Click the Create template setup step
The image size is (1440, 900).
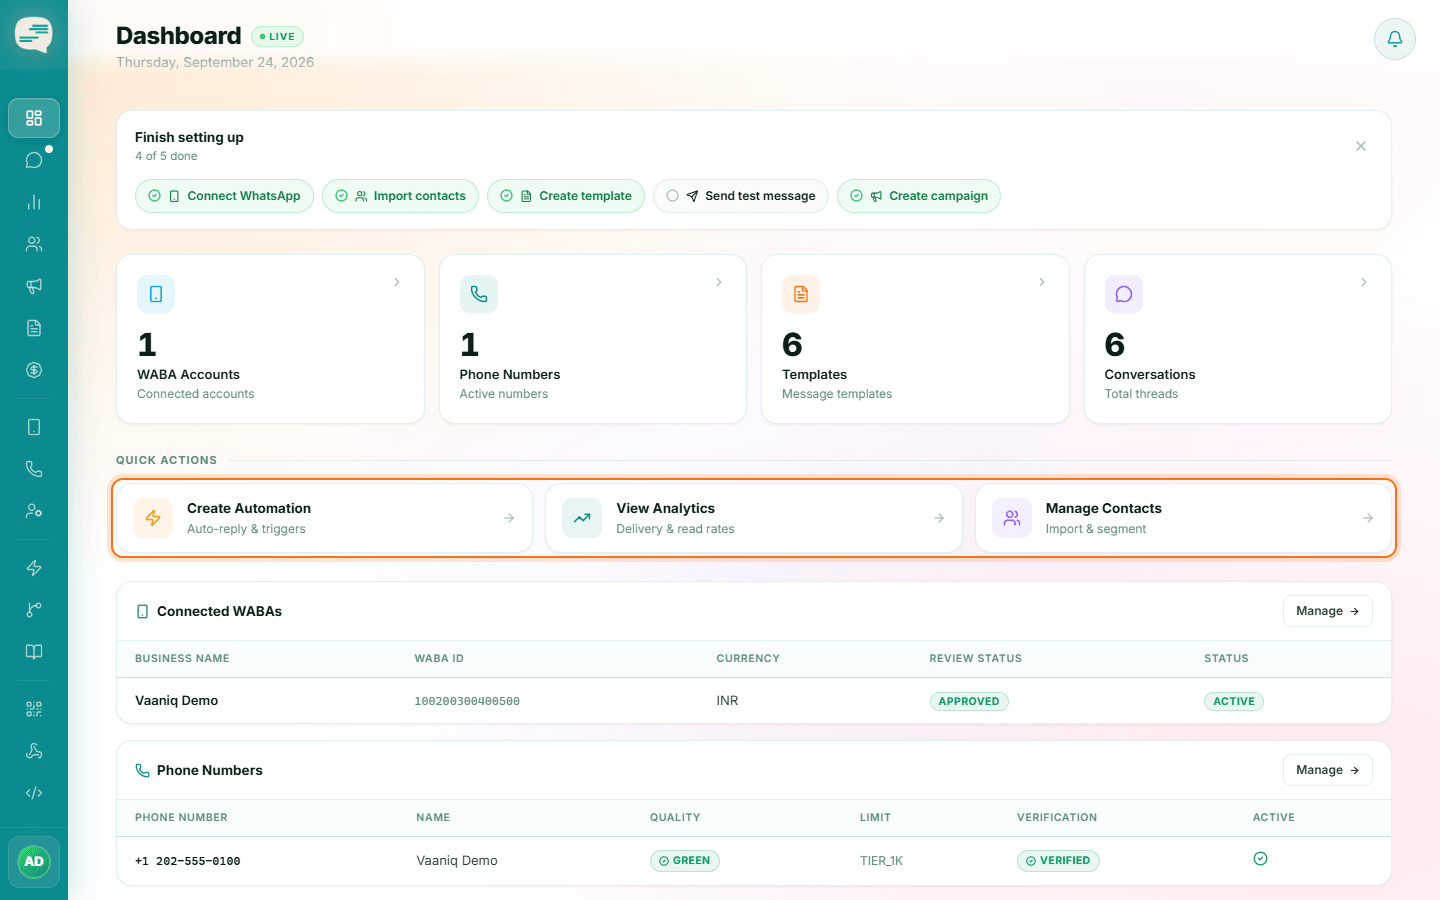coord(566,196)
